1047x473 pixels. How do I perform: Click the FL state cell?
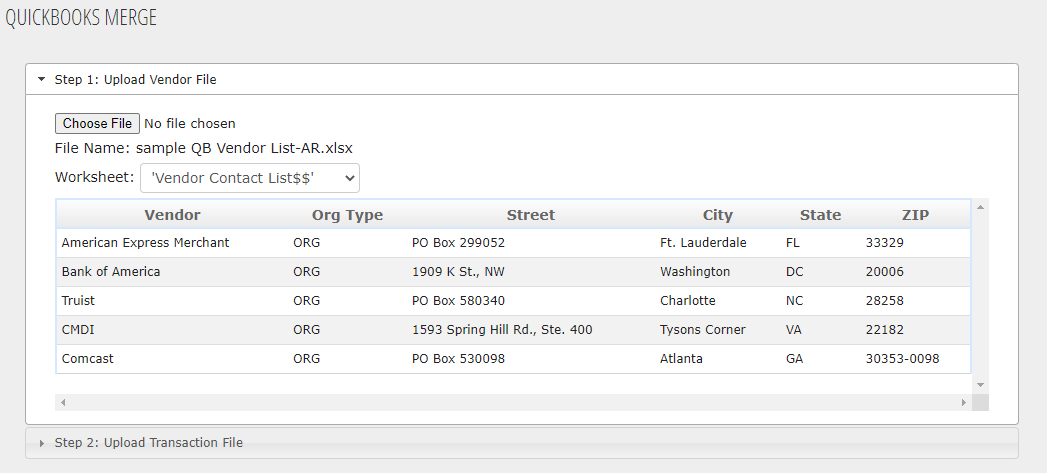821,243
